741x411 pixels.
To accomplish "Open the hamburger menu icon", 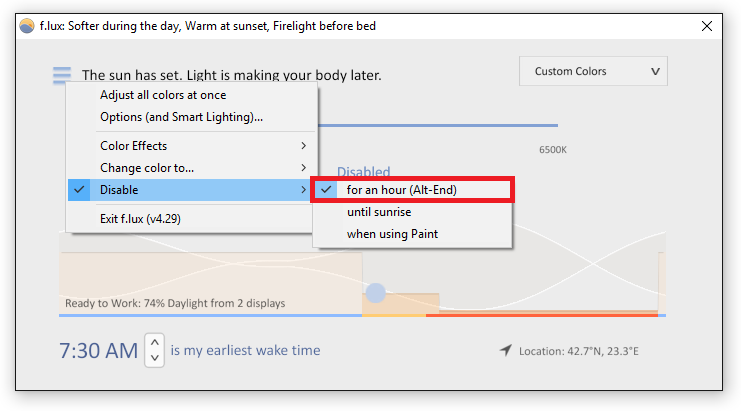I will pyautogui.click(x=62, y=75).
